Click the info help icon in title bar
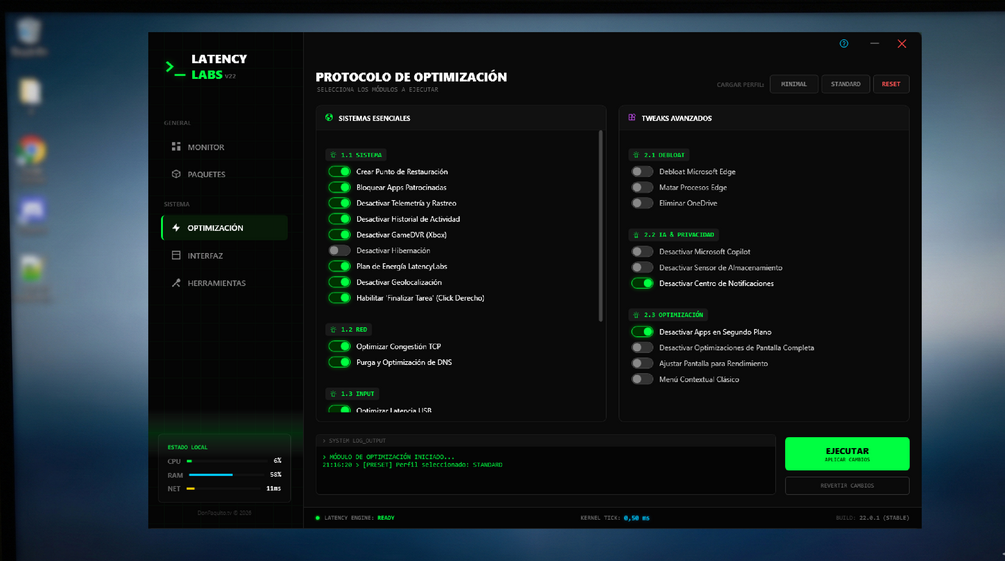The width and height of the screenshot is (1005, 561). [x=843, y=44]
